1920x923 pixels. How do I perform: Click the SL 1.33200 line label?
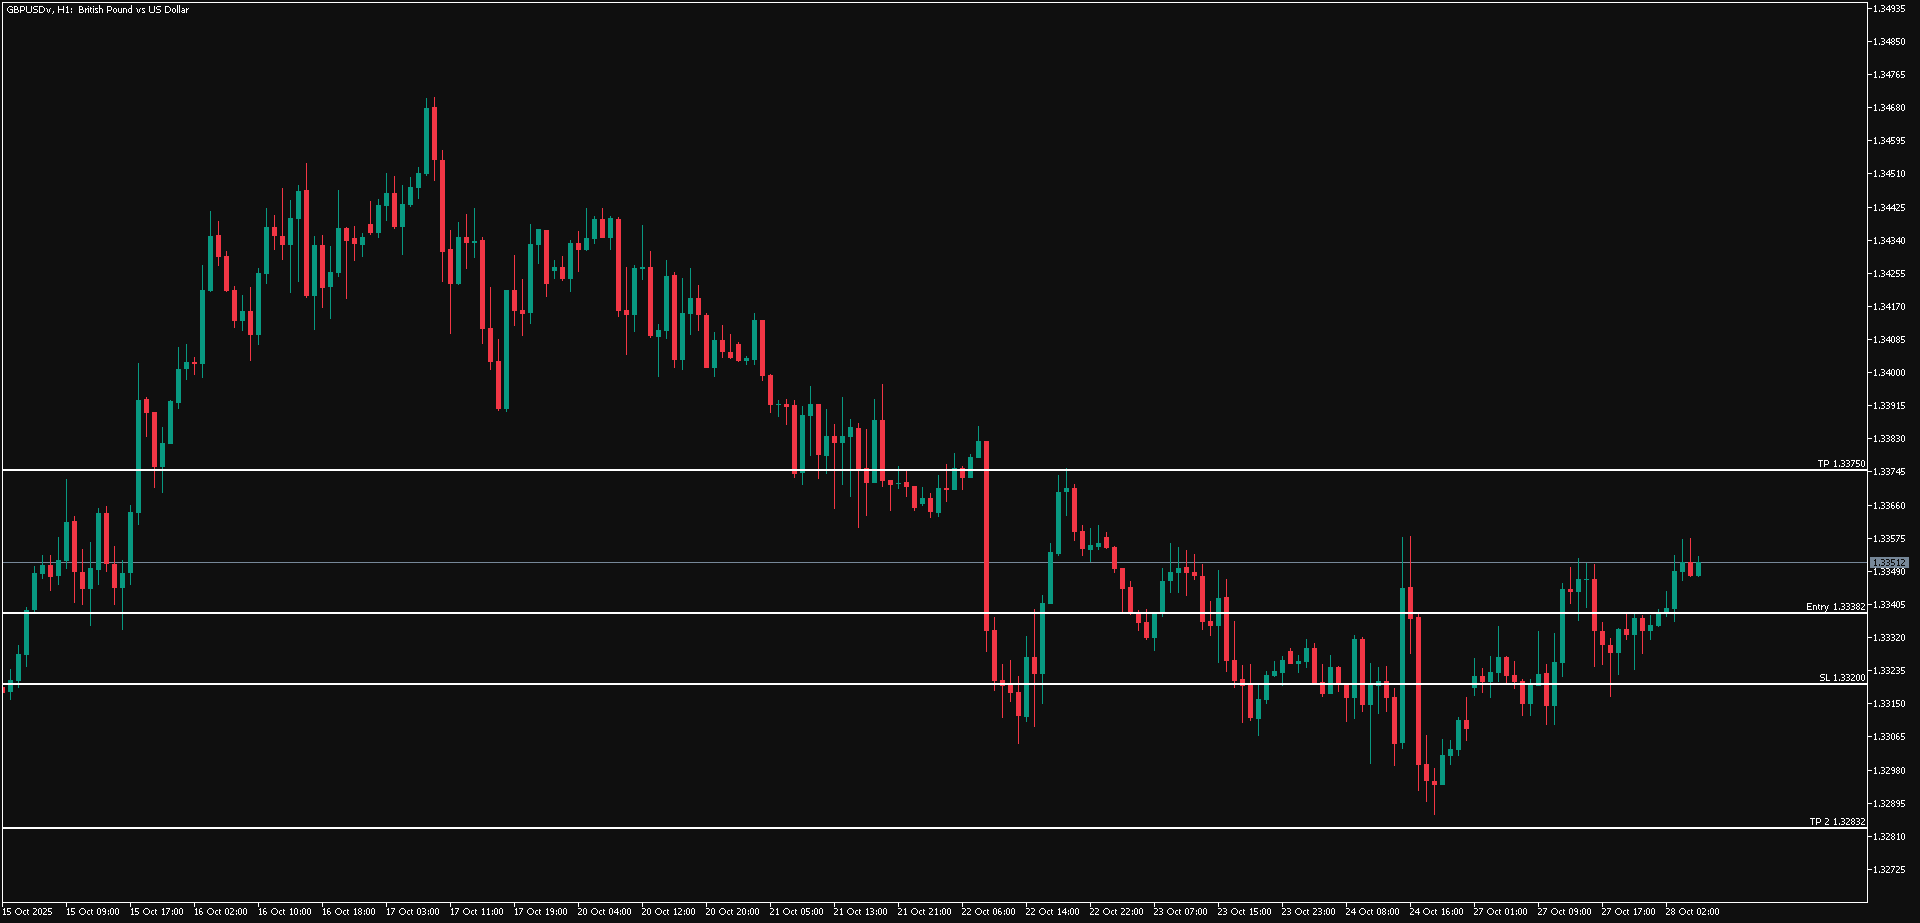pos(1841,678)
